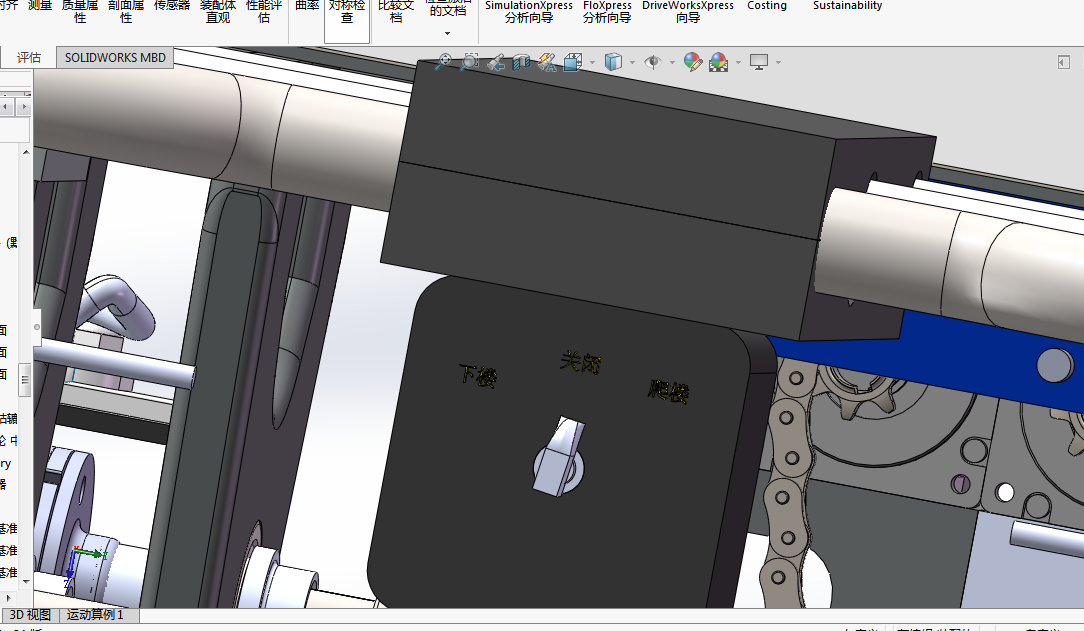Open the Display Style dropdown arrow
This screenshot has height=631, width=1084.
tap(632, 63)
